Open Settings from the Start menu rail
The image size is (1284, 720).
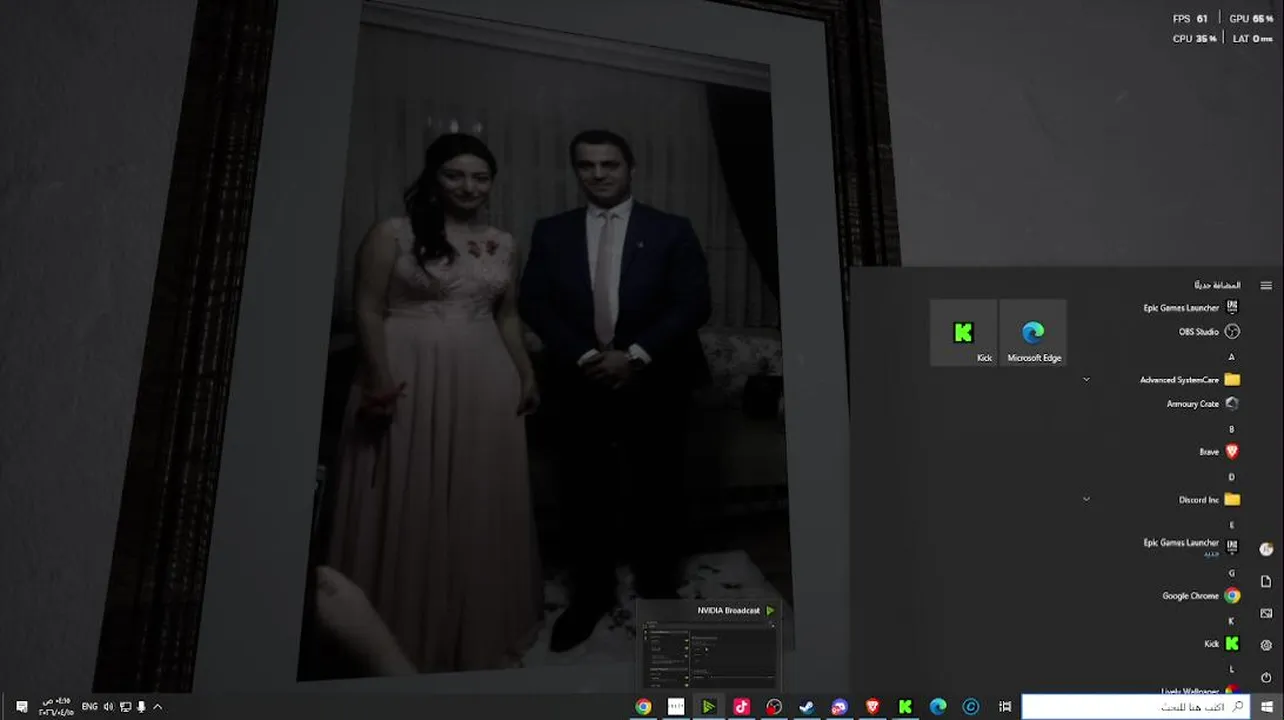tap(1266, 645)
